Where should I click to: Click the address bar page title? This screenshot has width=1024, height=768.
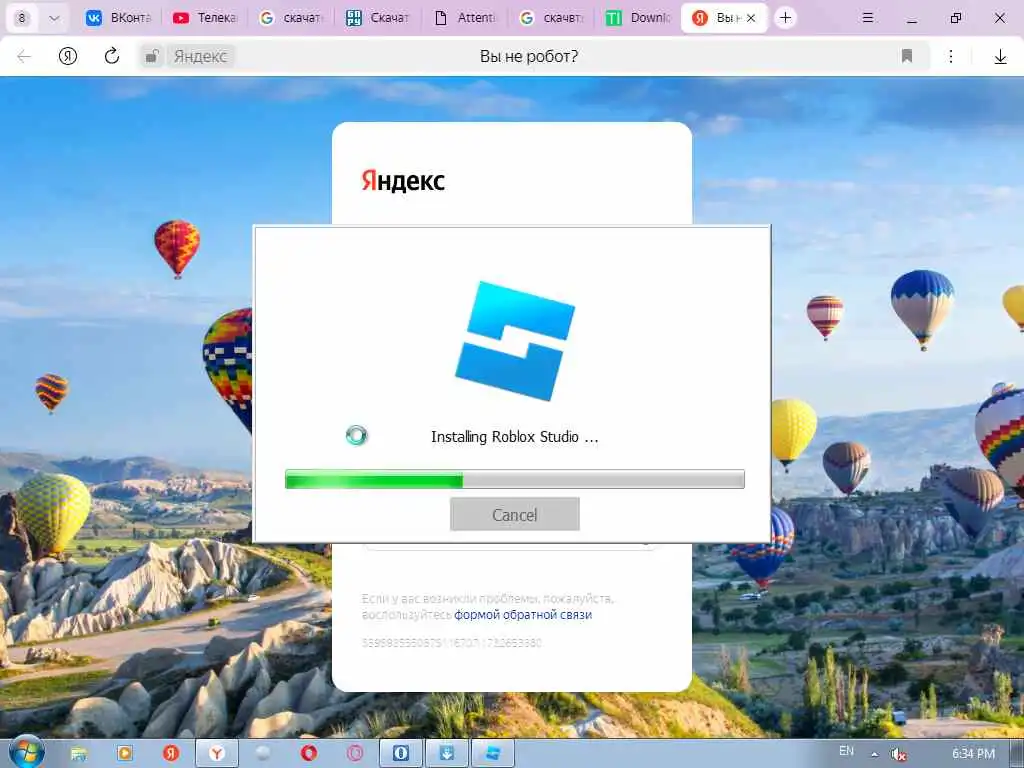point(528,56)
